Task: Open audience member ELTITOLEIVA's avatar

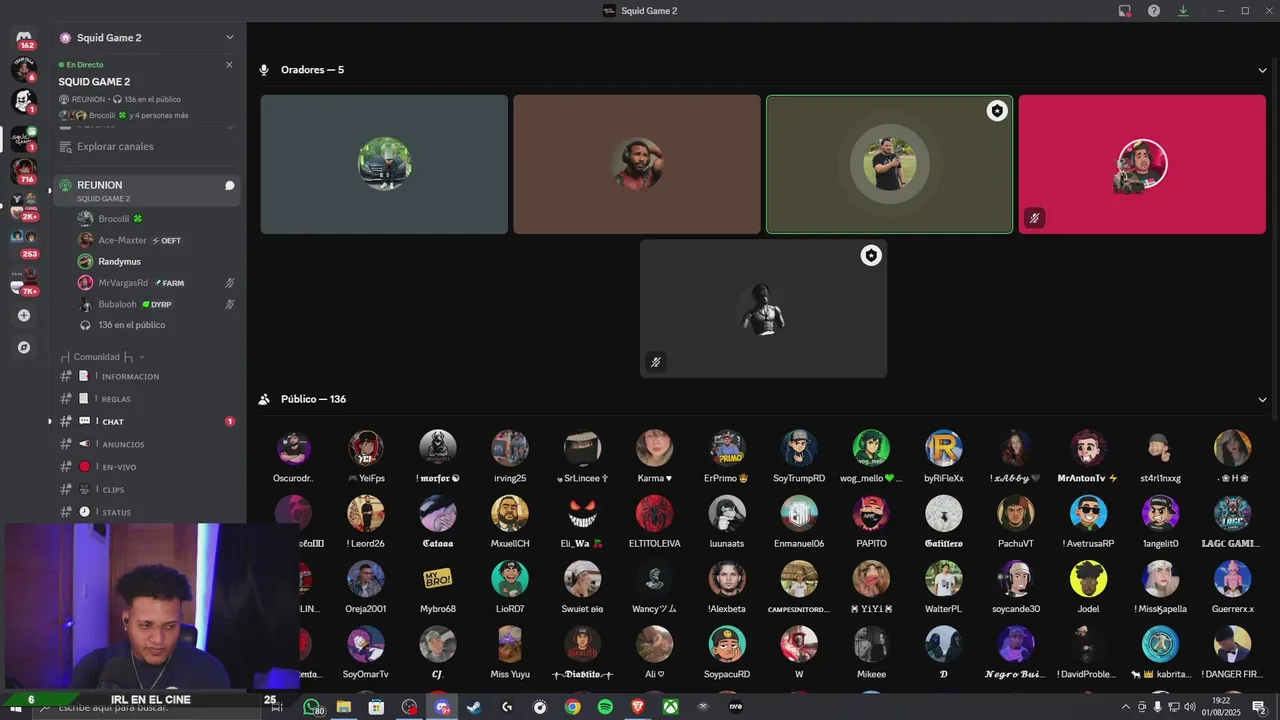Action: click(654, 513)
